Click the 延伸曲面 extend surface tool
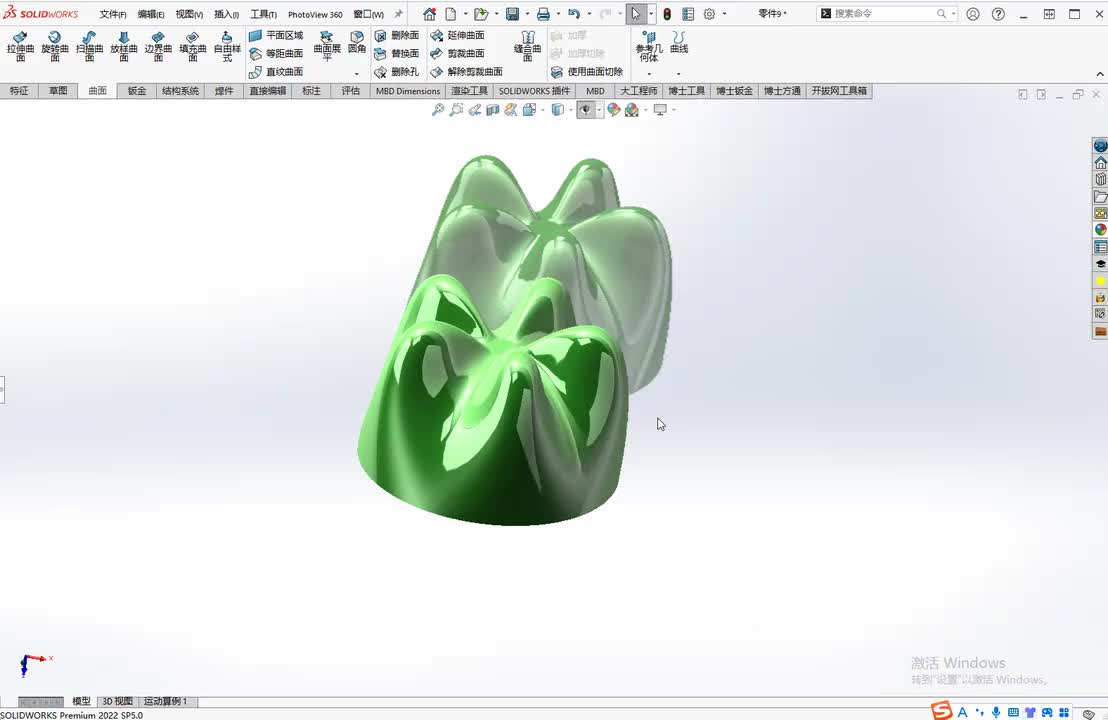This screenshot has width=1108, height=720. (x=457, y=35)
